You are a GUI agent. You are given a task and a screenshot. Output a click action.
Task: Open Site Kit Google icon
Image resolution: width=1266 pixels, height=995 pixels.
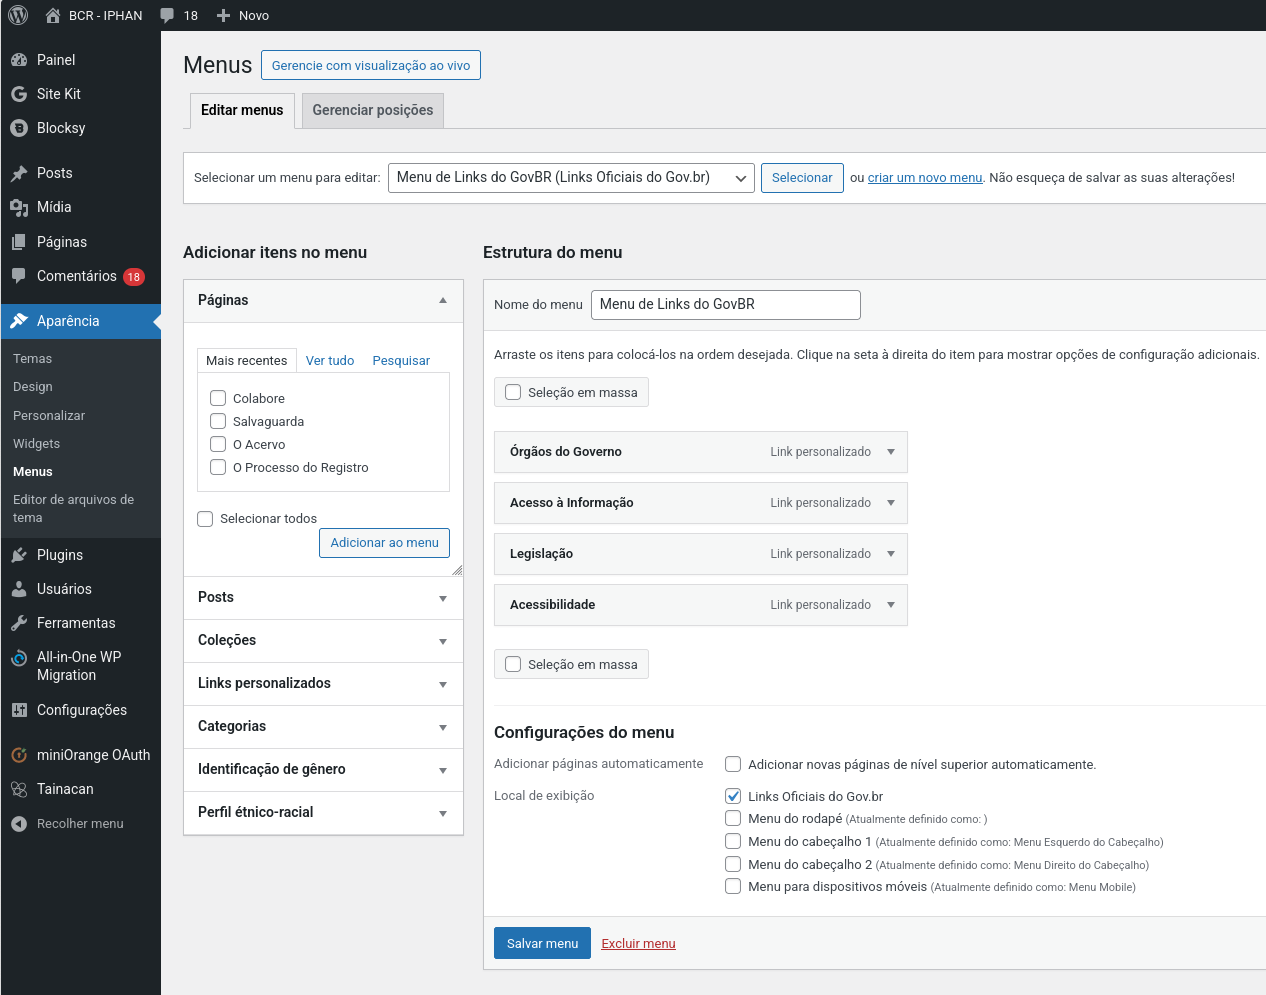(x=19, y=94)
